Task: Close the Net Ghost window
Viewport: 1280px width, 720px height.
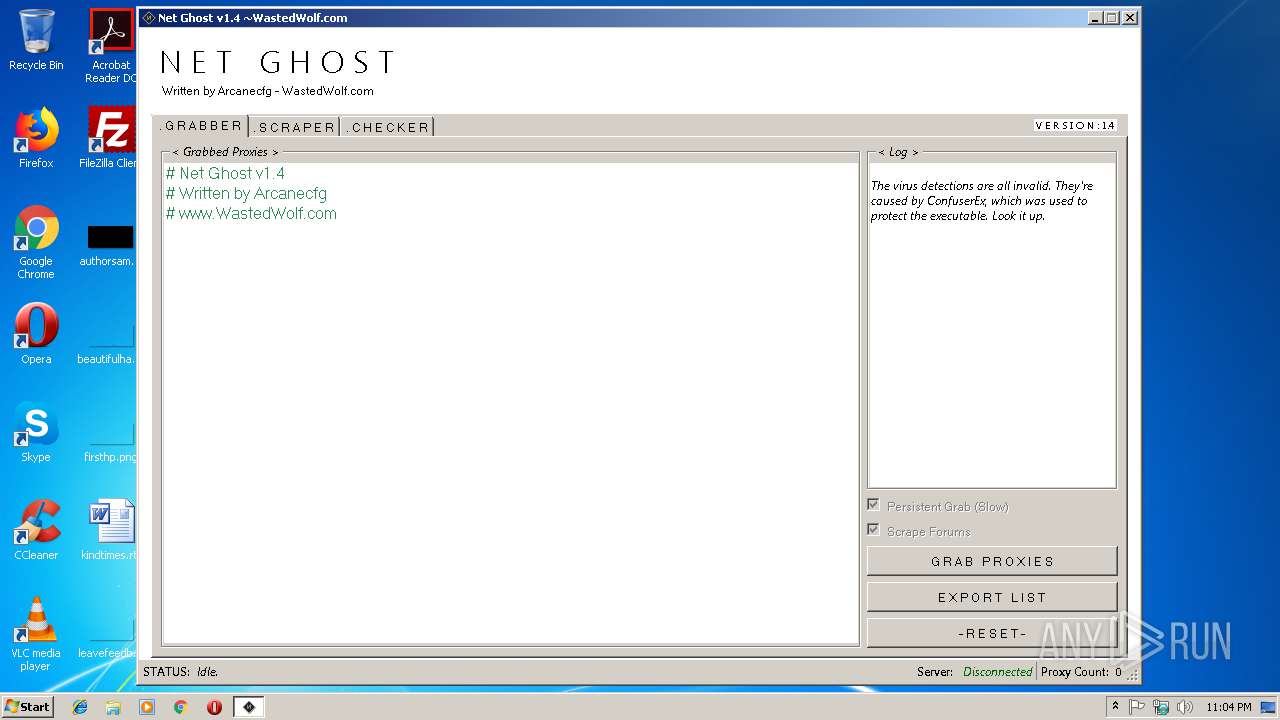Action: (1129, 18)
